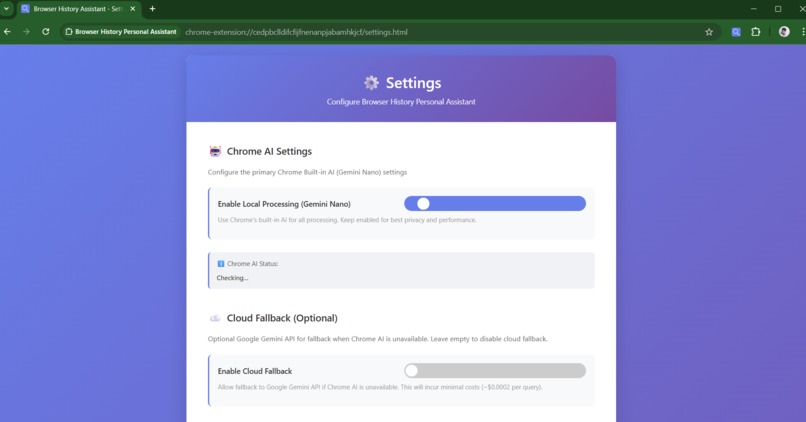Minimize the Chrome window

pos(754,9)
